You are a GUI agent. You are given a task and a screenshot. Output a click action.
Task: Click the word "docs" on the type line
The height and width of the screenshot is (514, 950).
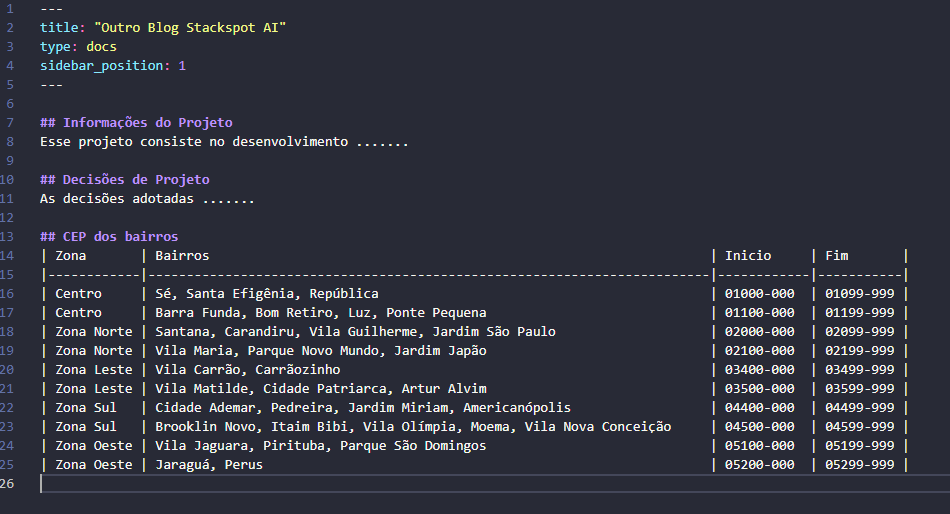[x=101, y=47]
